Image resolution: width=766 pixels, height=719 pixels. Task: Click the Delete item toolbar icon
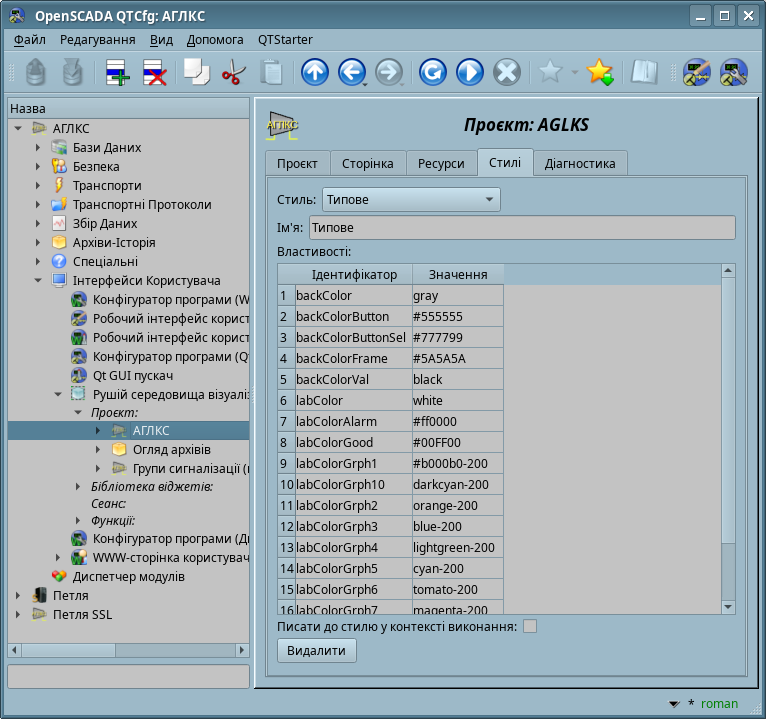coord(154,73)
